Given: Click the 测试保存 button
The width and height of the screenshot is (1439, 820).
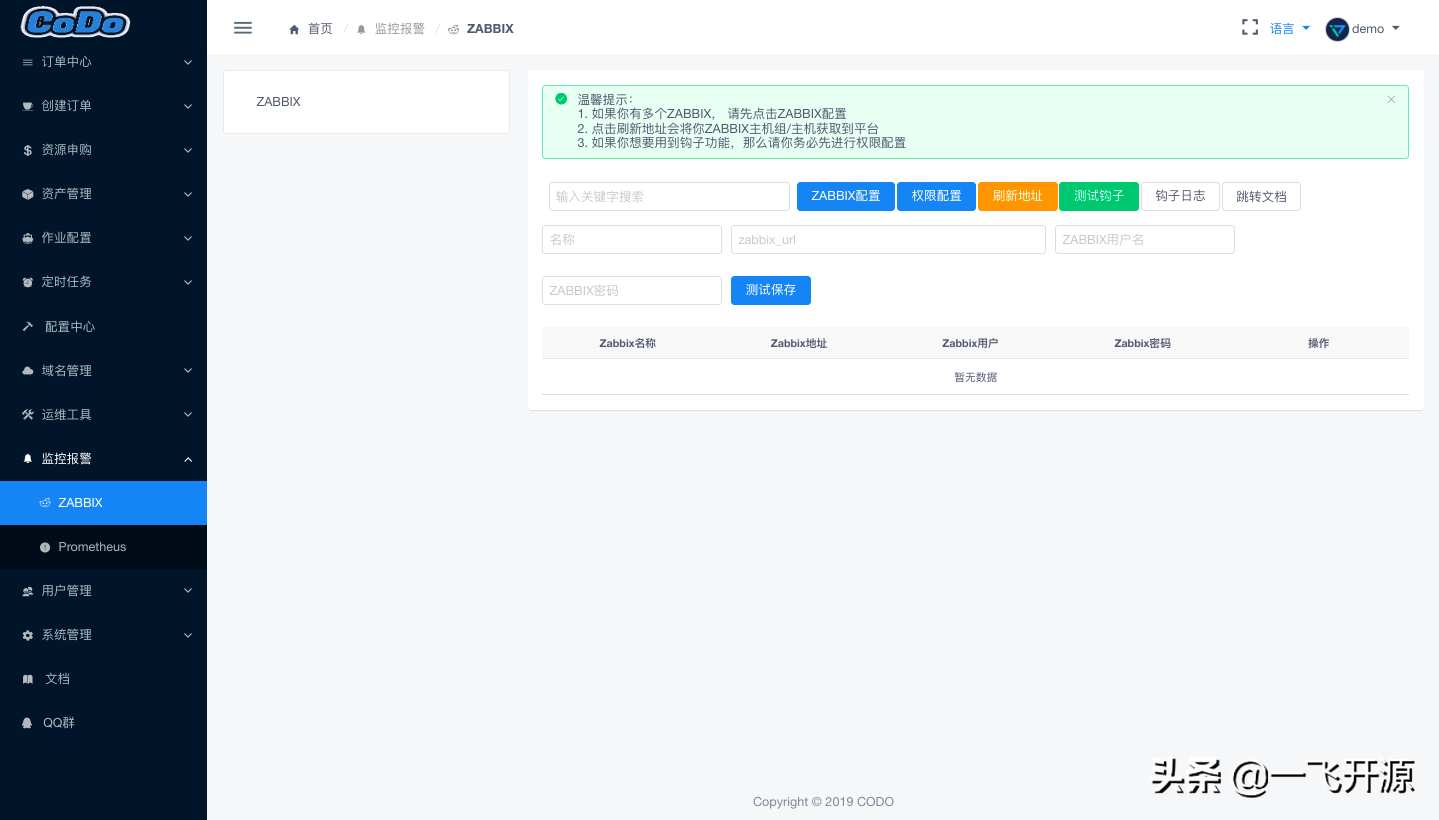Looking at the screenshot, I should click(x=771, y=290).
